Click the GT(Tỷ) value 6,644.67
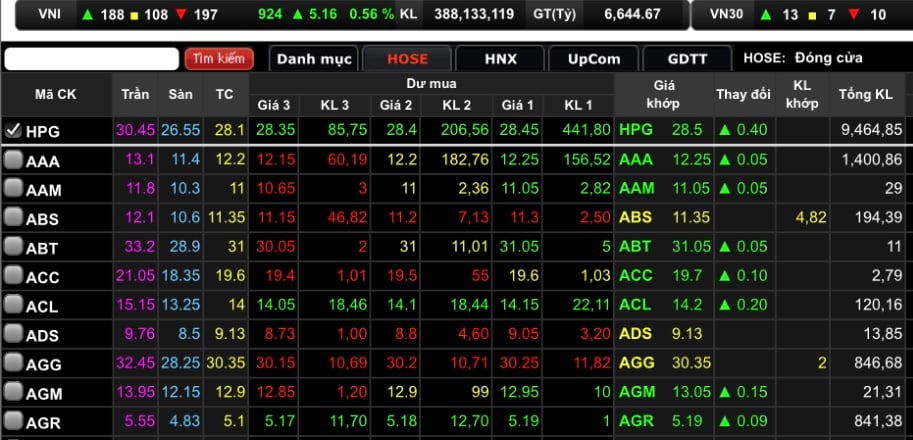The width and height of the screenshot is (913, 440). point(632,14)
